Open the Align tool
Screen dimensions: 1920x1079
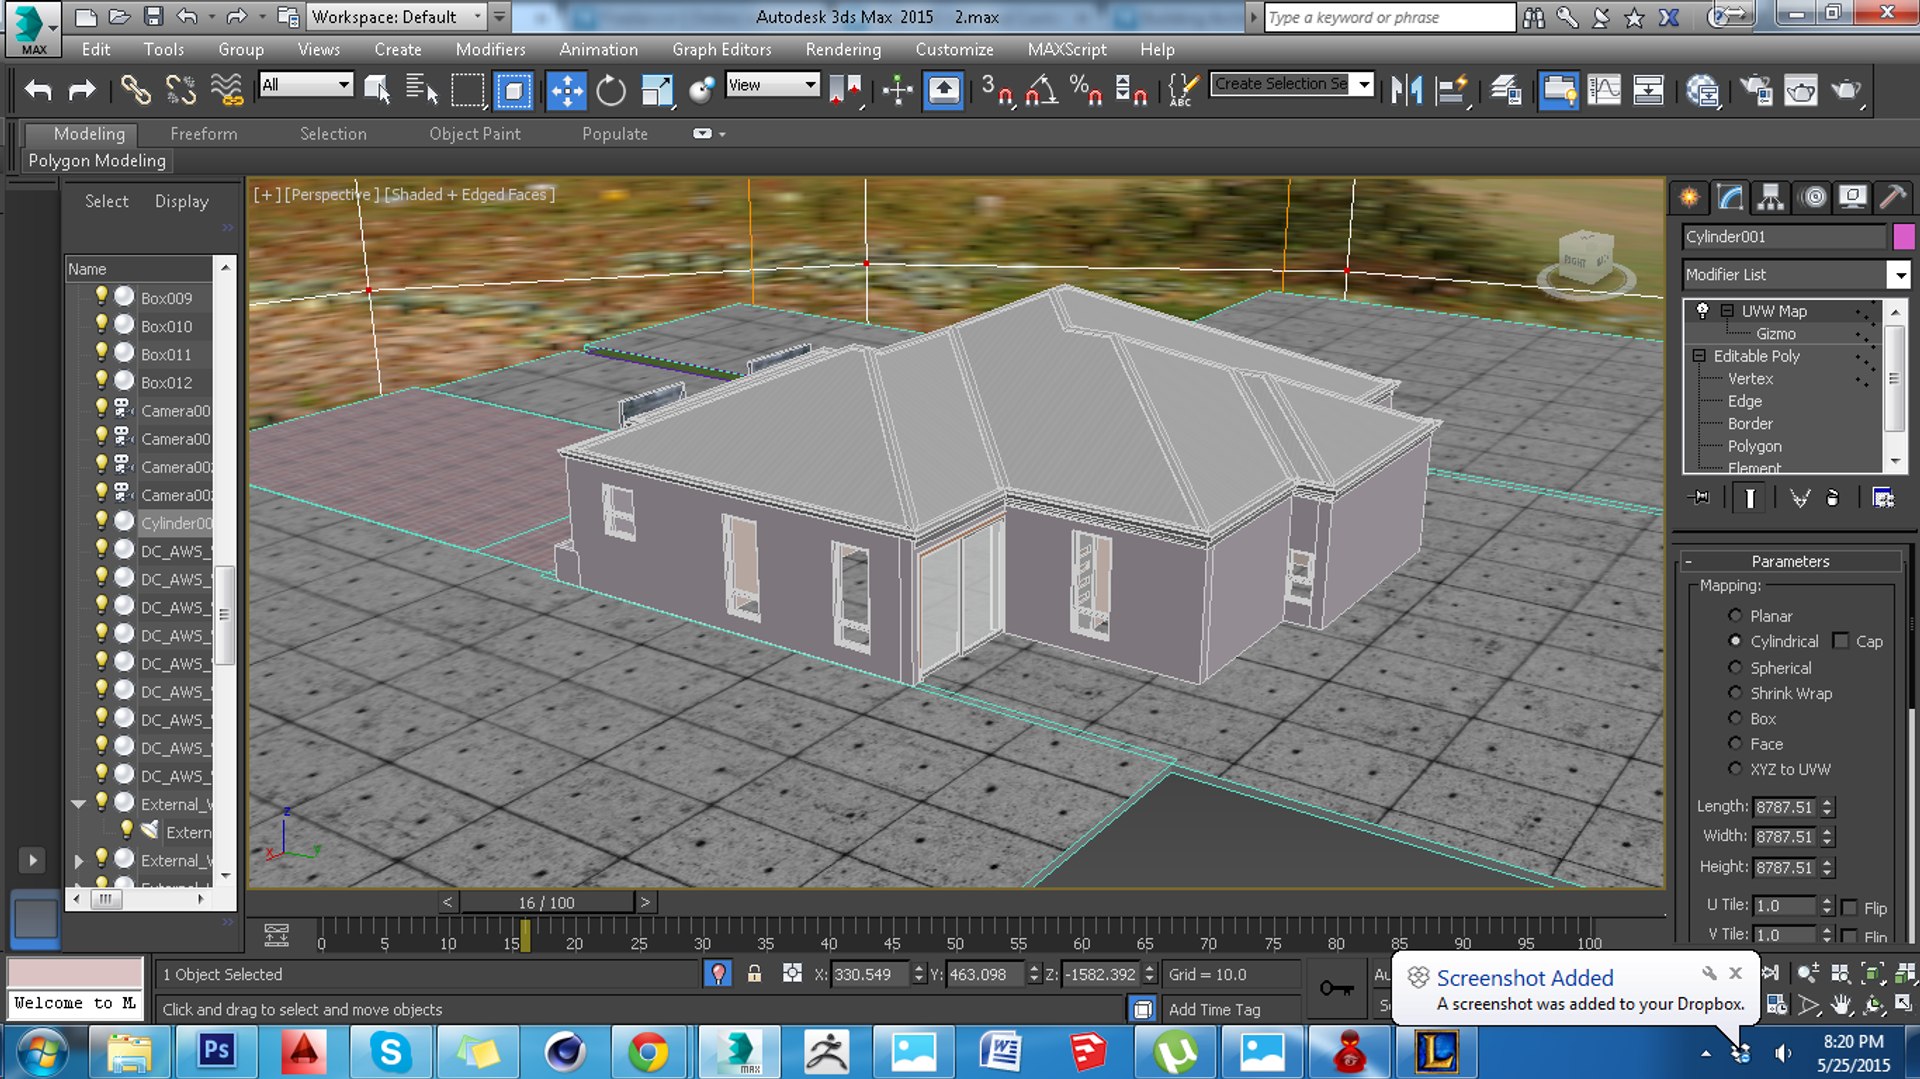pyautogui.click(x=1451, y=91)
